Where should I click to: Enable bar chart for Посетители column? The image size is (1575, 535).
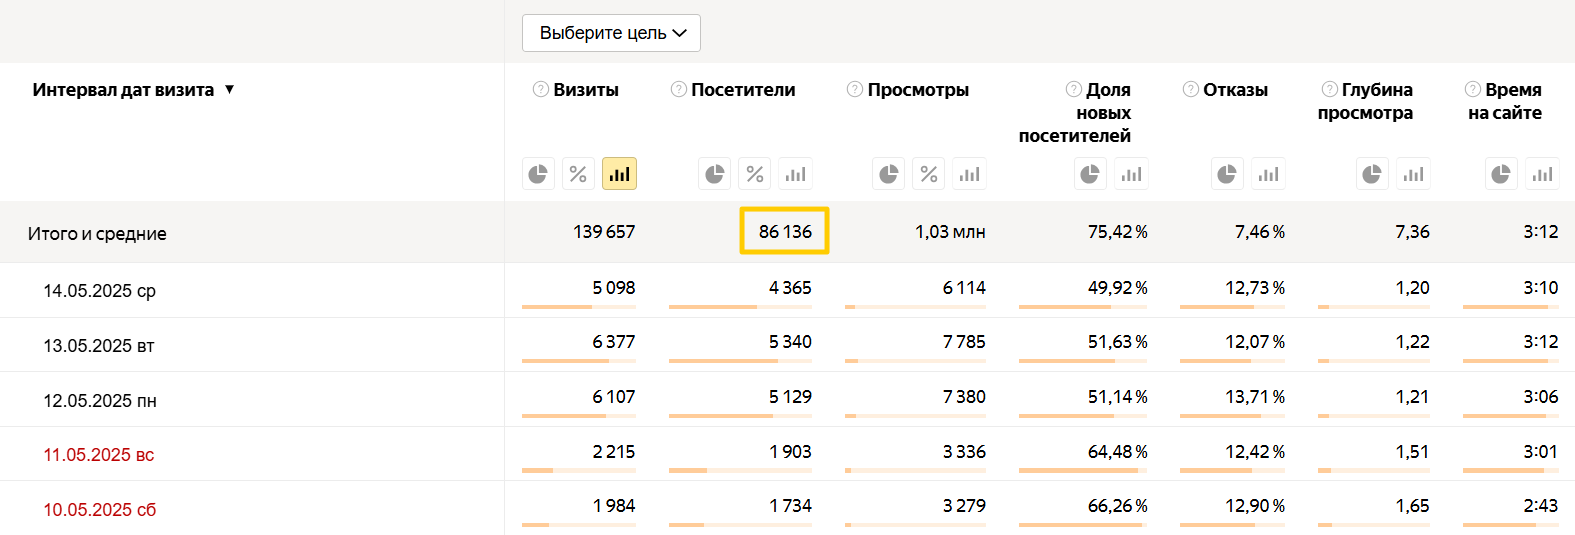click(795, 174)
